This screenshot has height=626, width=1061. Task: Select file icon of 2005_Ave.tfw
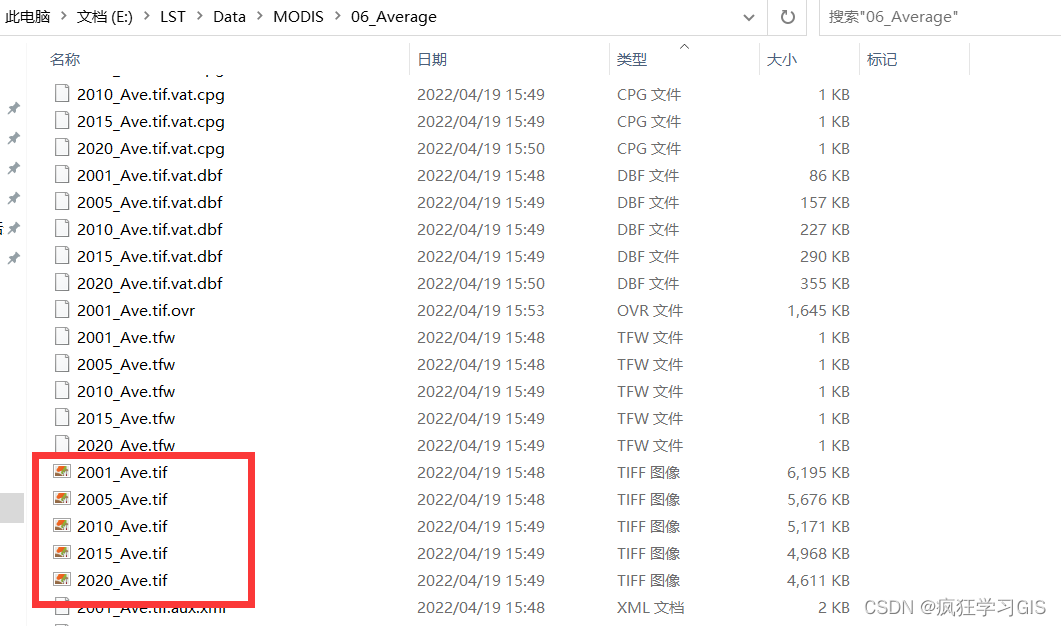point(62,364)
